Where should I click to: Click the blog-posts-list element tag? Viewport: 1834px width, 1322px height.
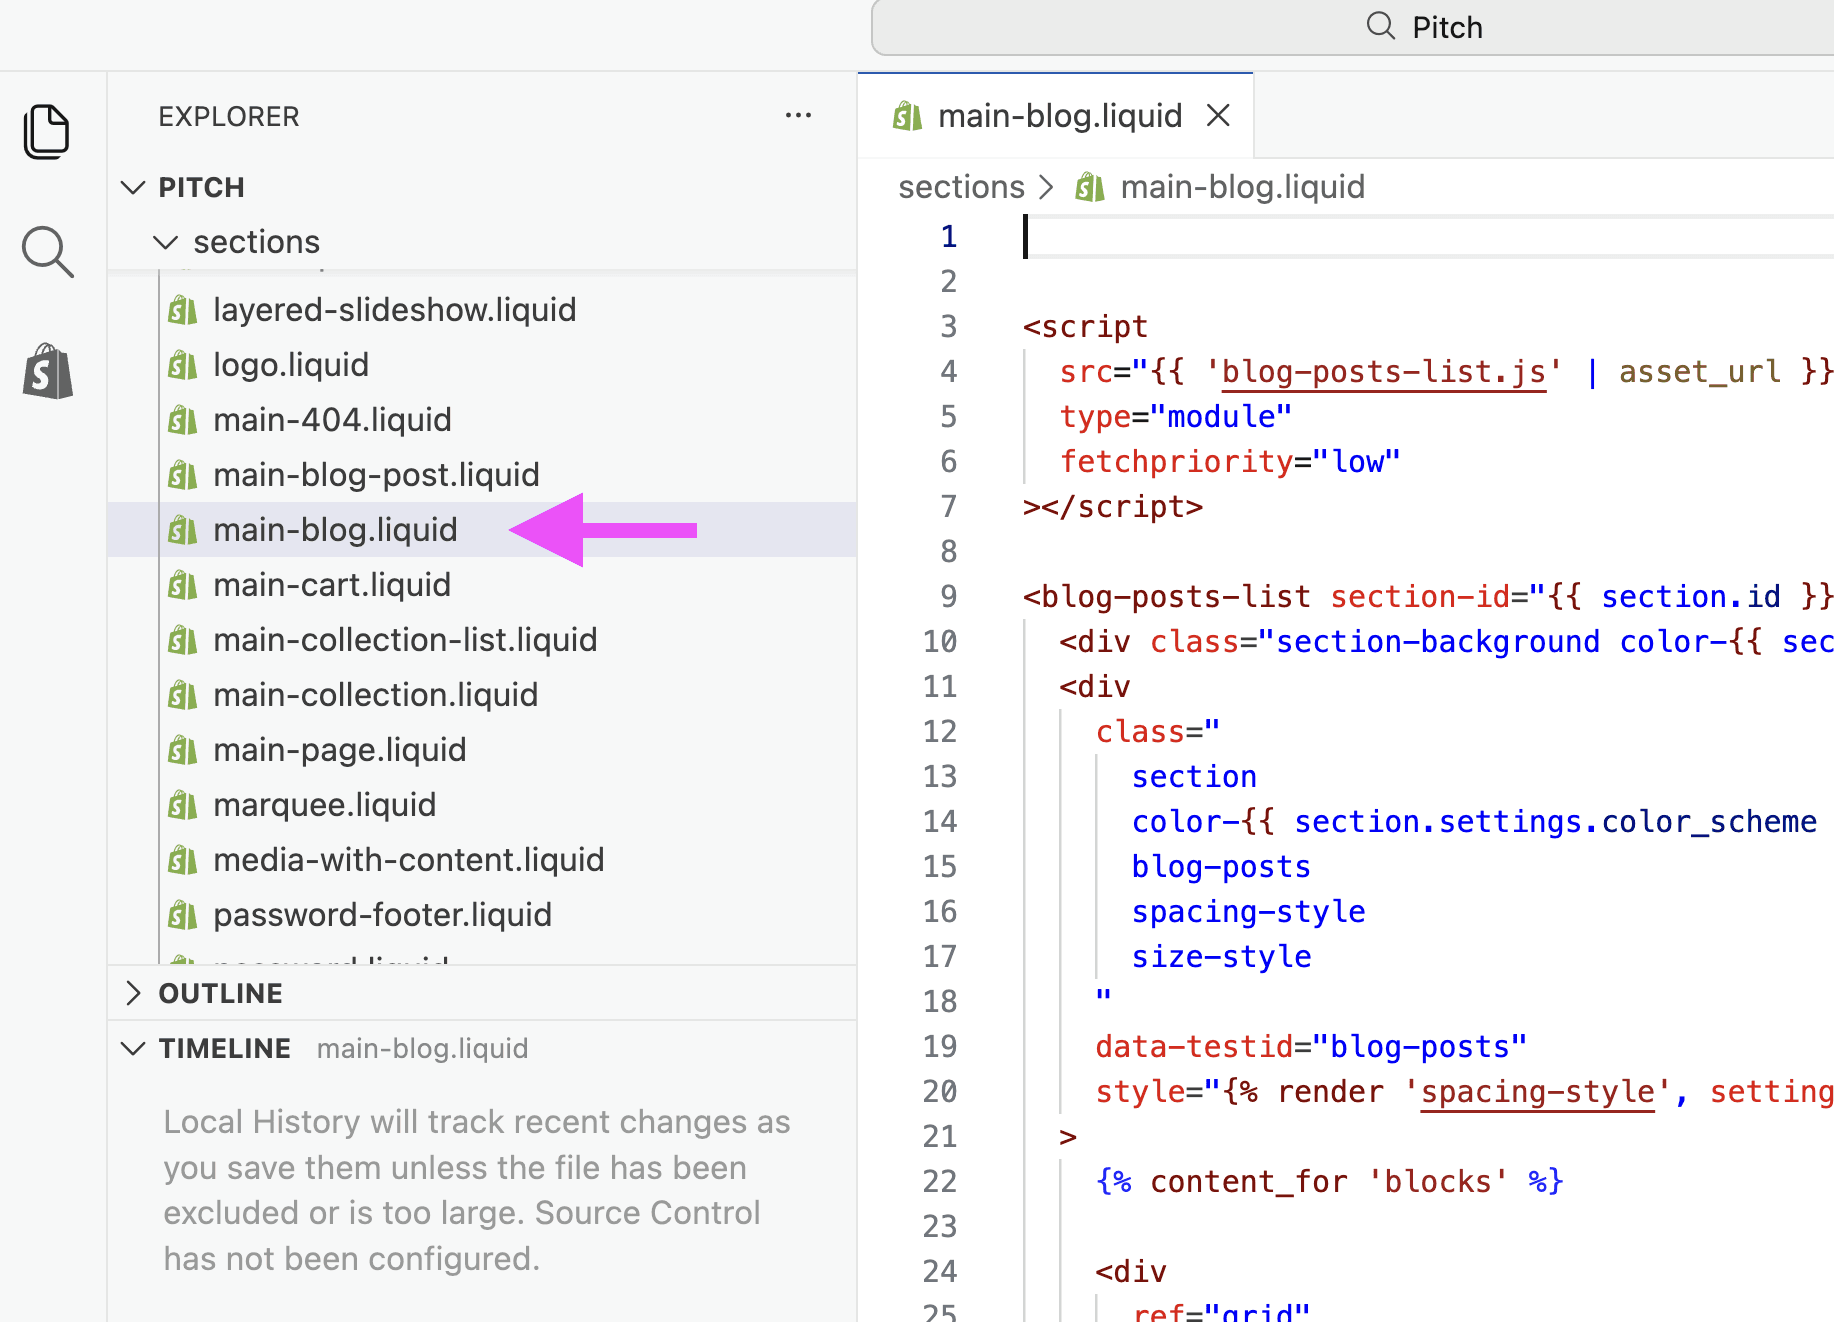1166,597
